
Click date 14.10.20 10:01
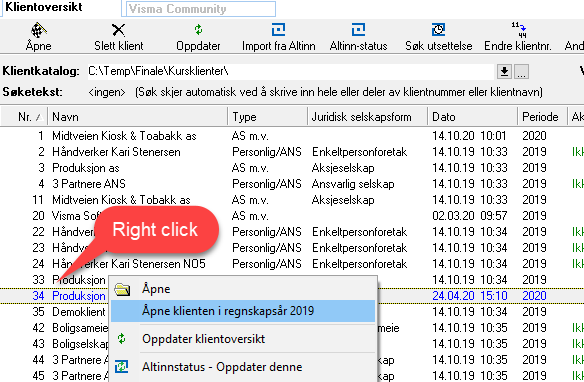pyautogui.click(x=469, y=136)
